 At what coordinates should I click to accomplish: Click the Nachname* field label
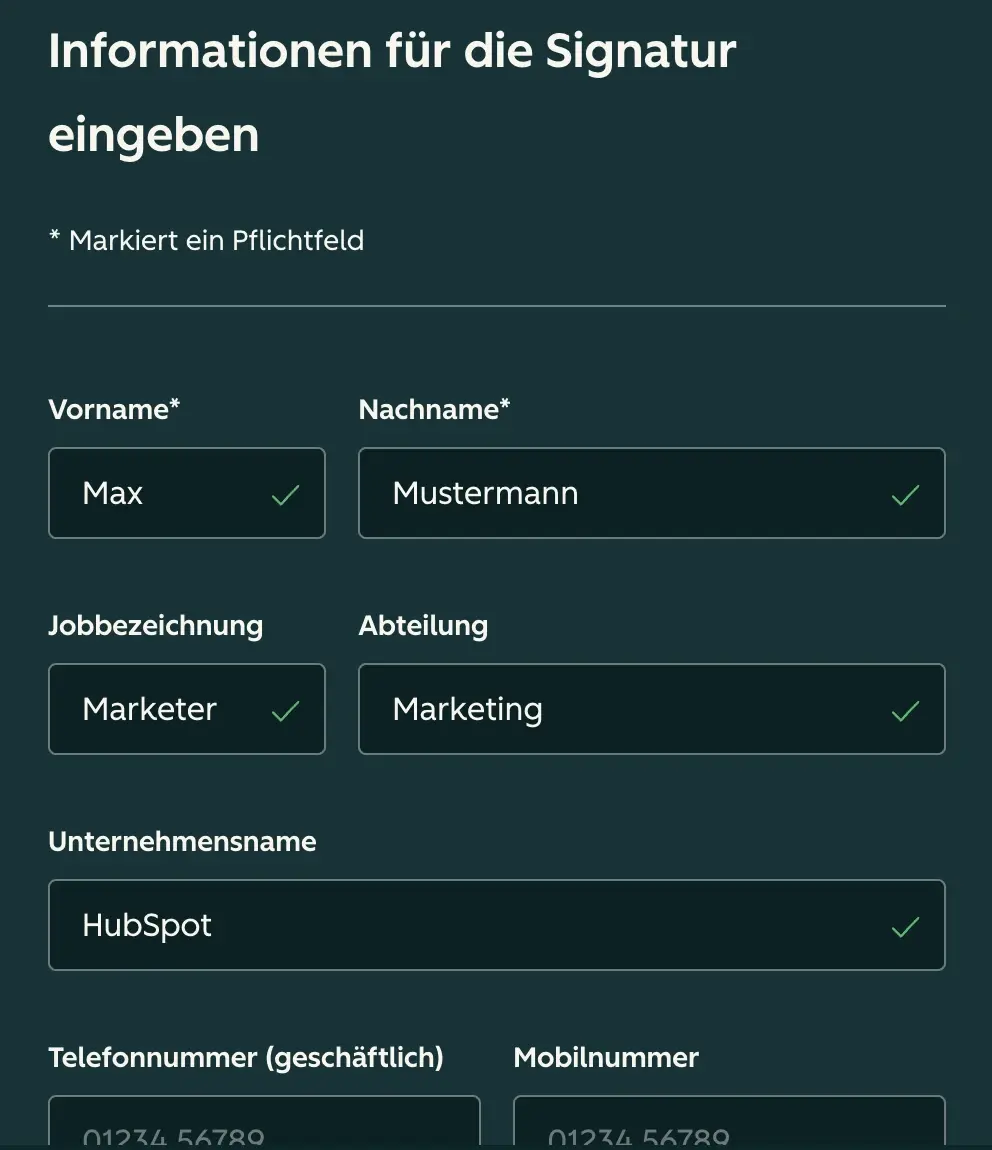pyautogui.click(x=434, y=409)
